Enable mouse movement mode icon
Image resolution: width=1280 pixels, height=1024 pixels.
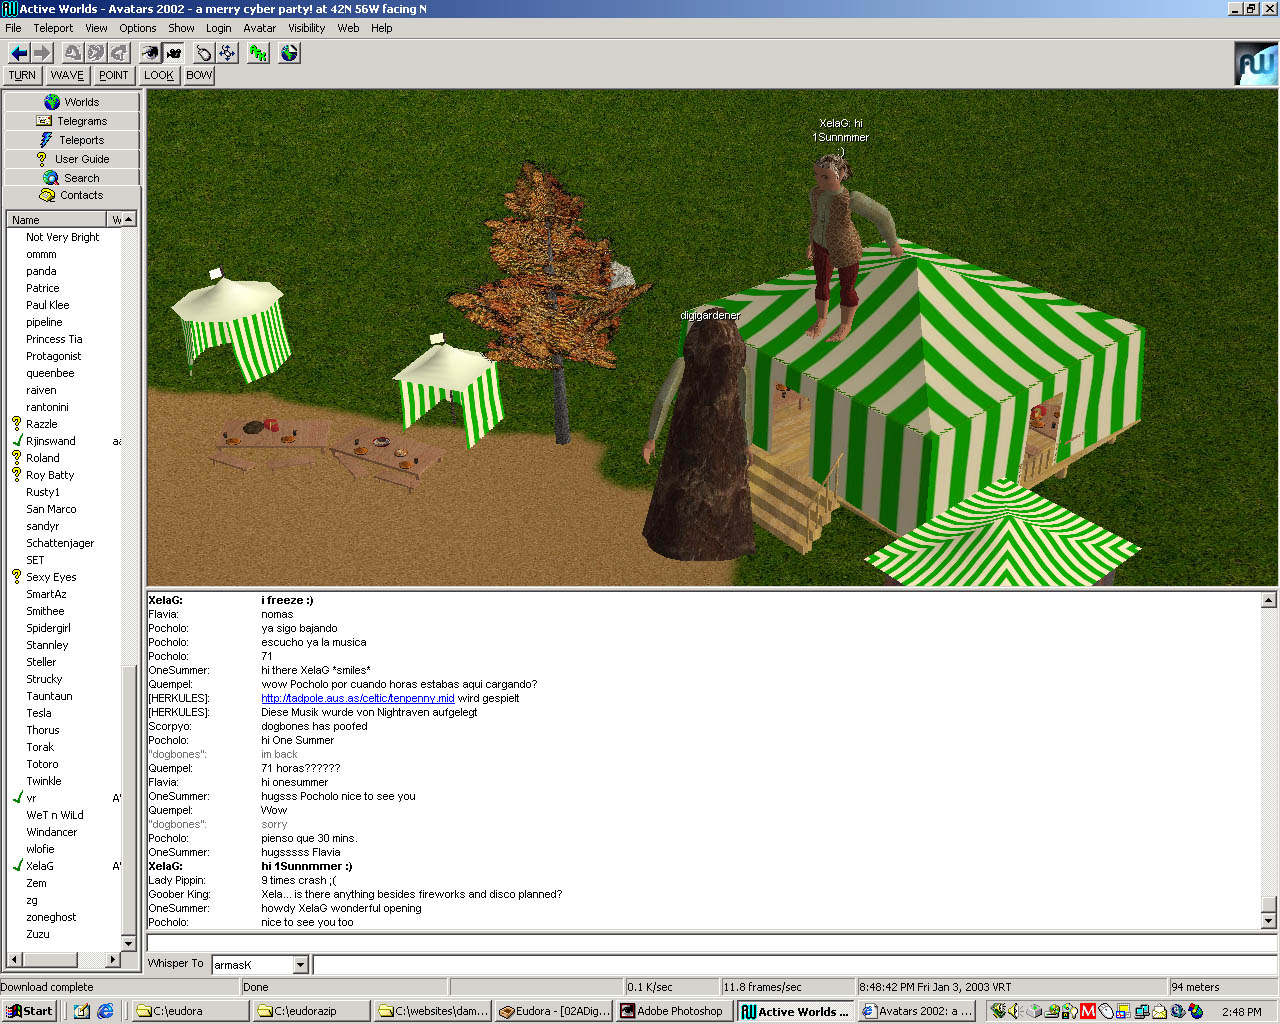[203, 53]
